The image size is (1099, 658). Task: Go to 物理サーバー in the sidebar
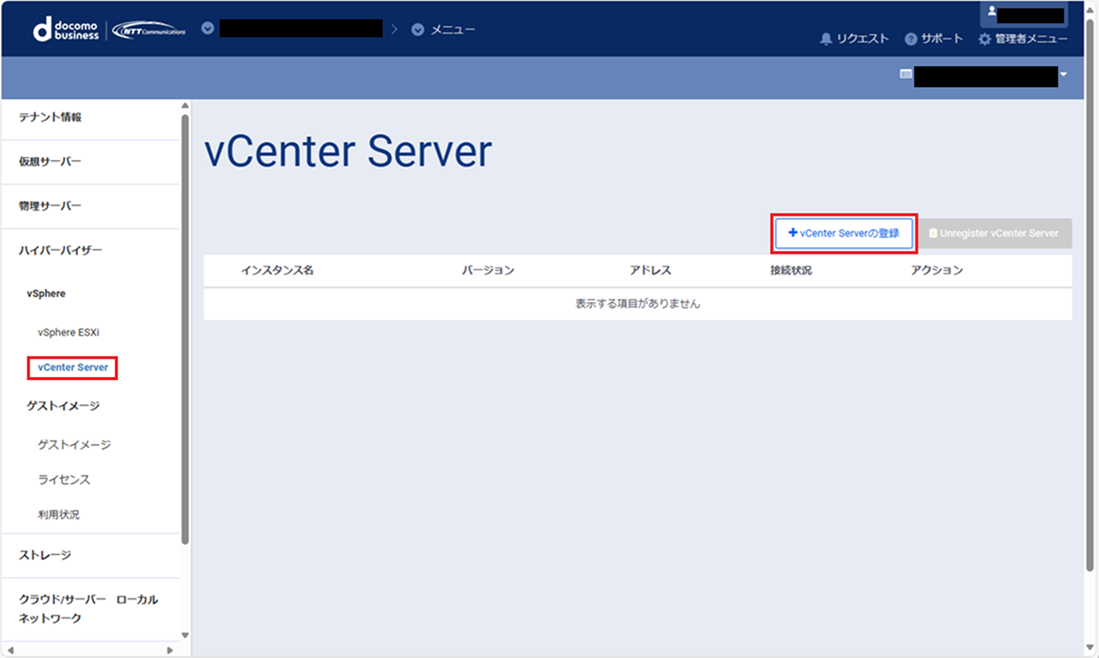point(50,206)
